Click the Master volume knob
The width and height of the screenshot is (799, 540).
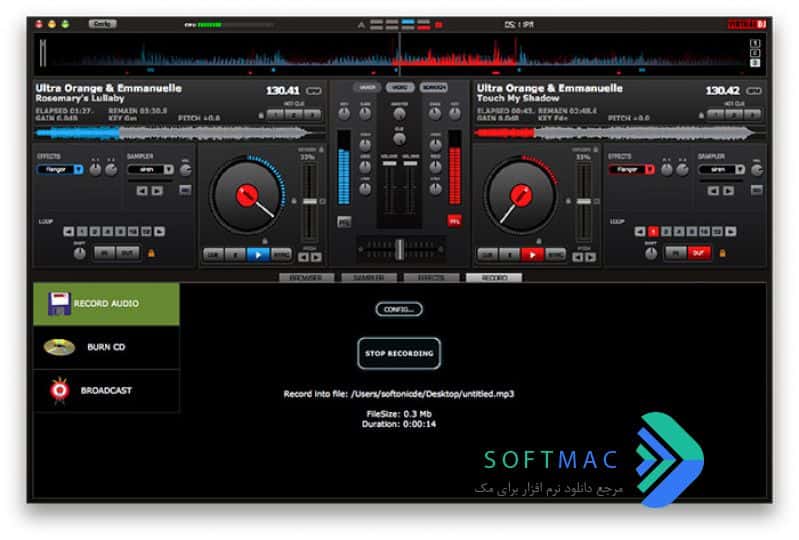pos(400,114)
